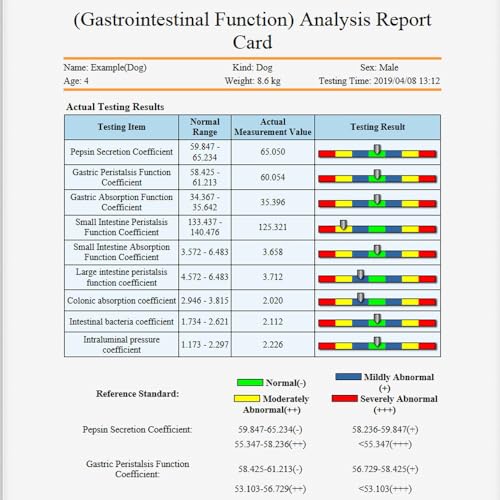Click reference value <55.347(+++)

click(385, 444)
